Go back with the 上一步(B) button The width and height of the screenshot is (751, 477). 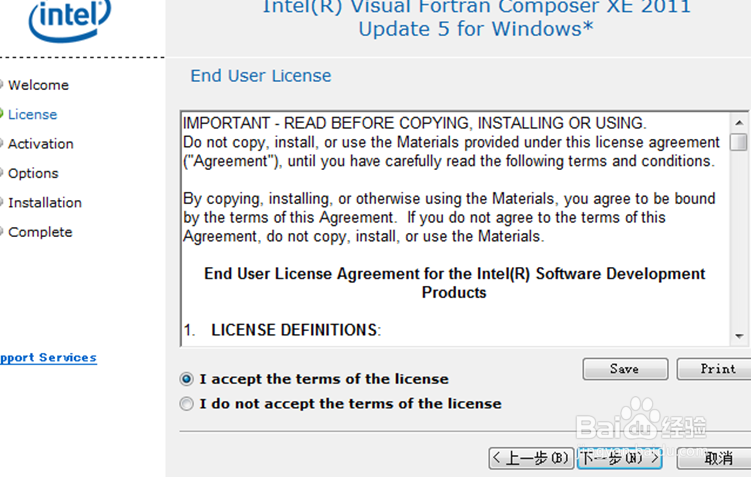pos(531,458)
